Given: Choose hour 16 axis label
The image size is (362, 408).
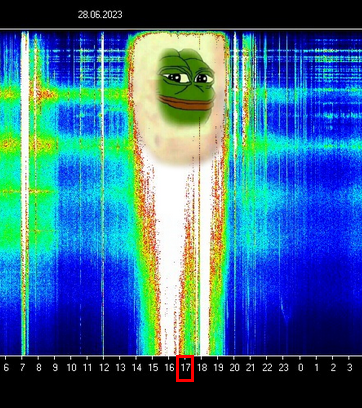Looking at the screenshot, I should [x=169, y=368].
